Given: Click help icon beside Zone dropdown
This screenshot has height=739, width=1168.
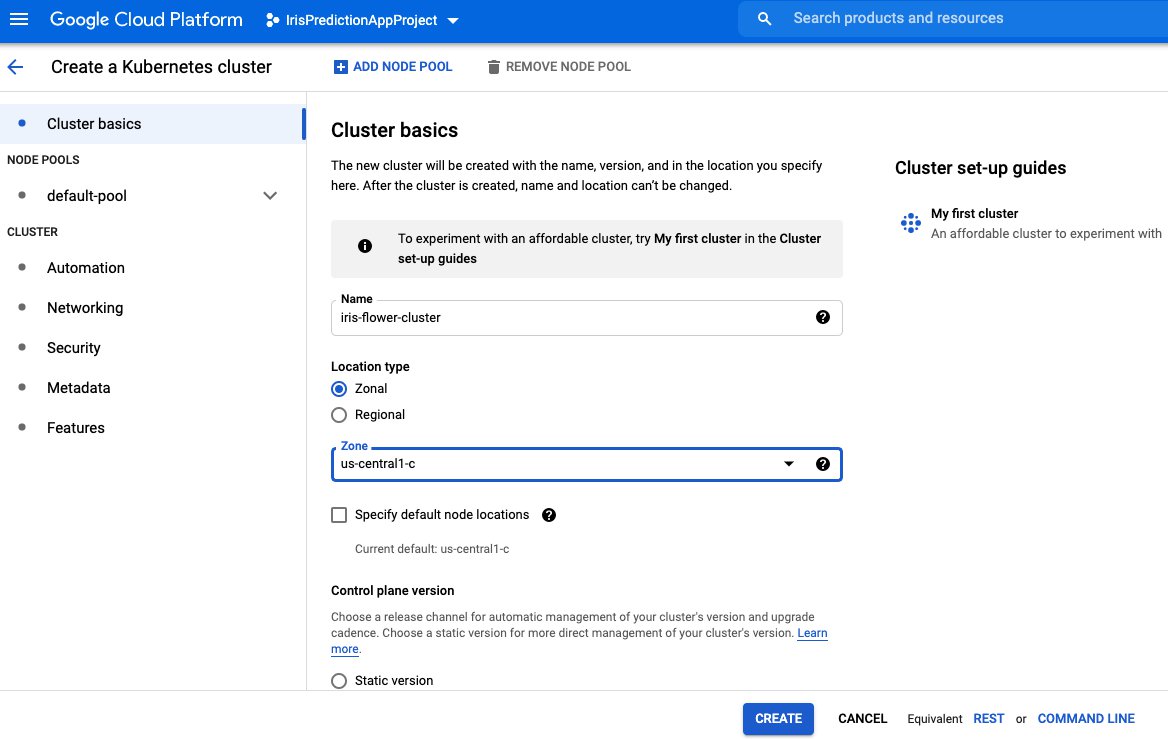Looking at the screenshot, I should [822, 464].
